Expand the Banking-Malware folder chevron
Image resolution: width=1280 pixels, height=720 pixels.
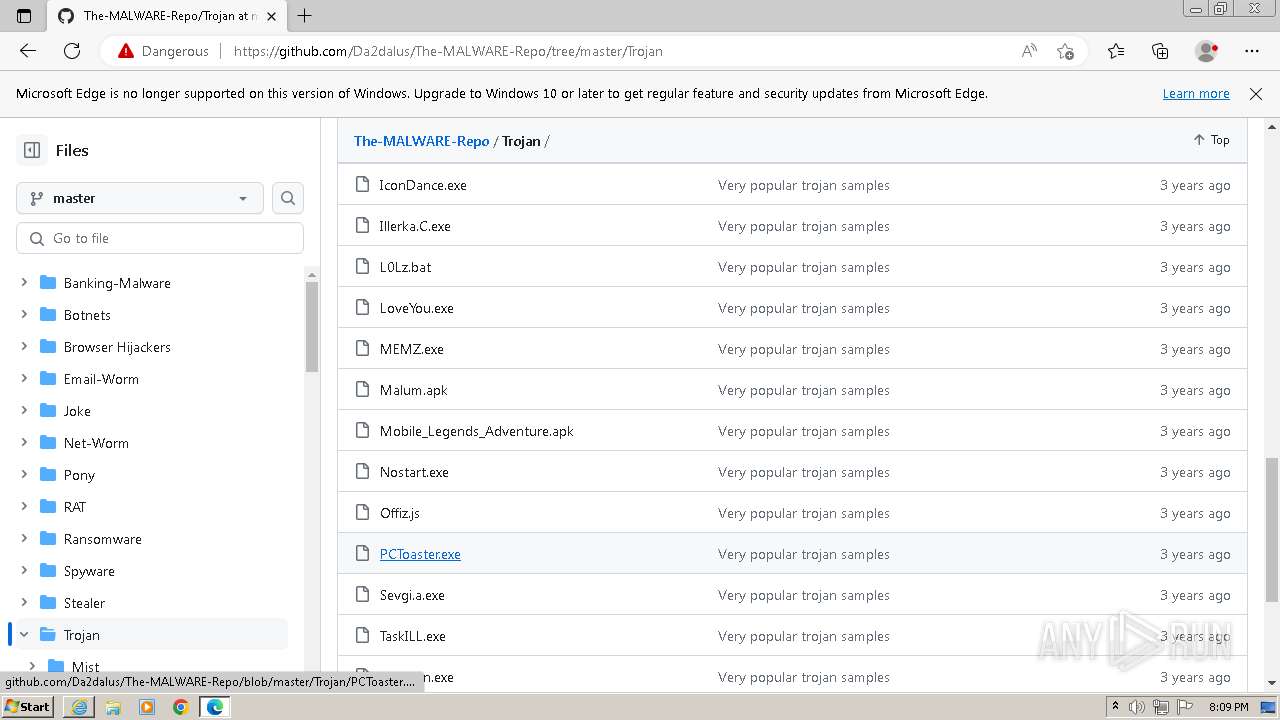pyautogui.click(x=24, y=283)
